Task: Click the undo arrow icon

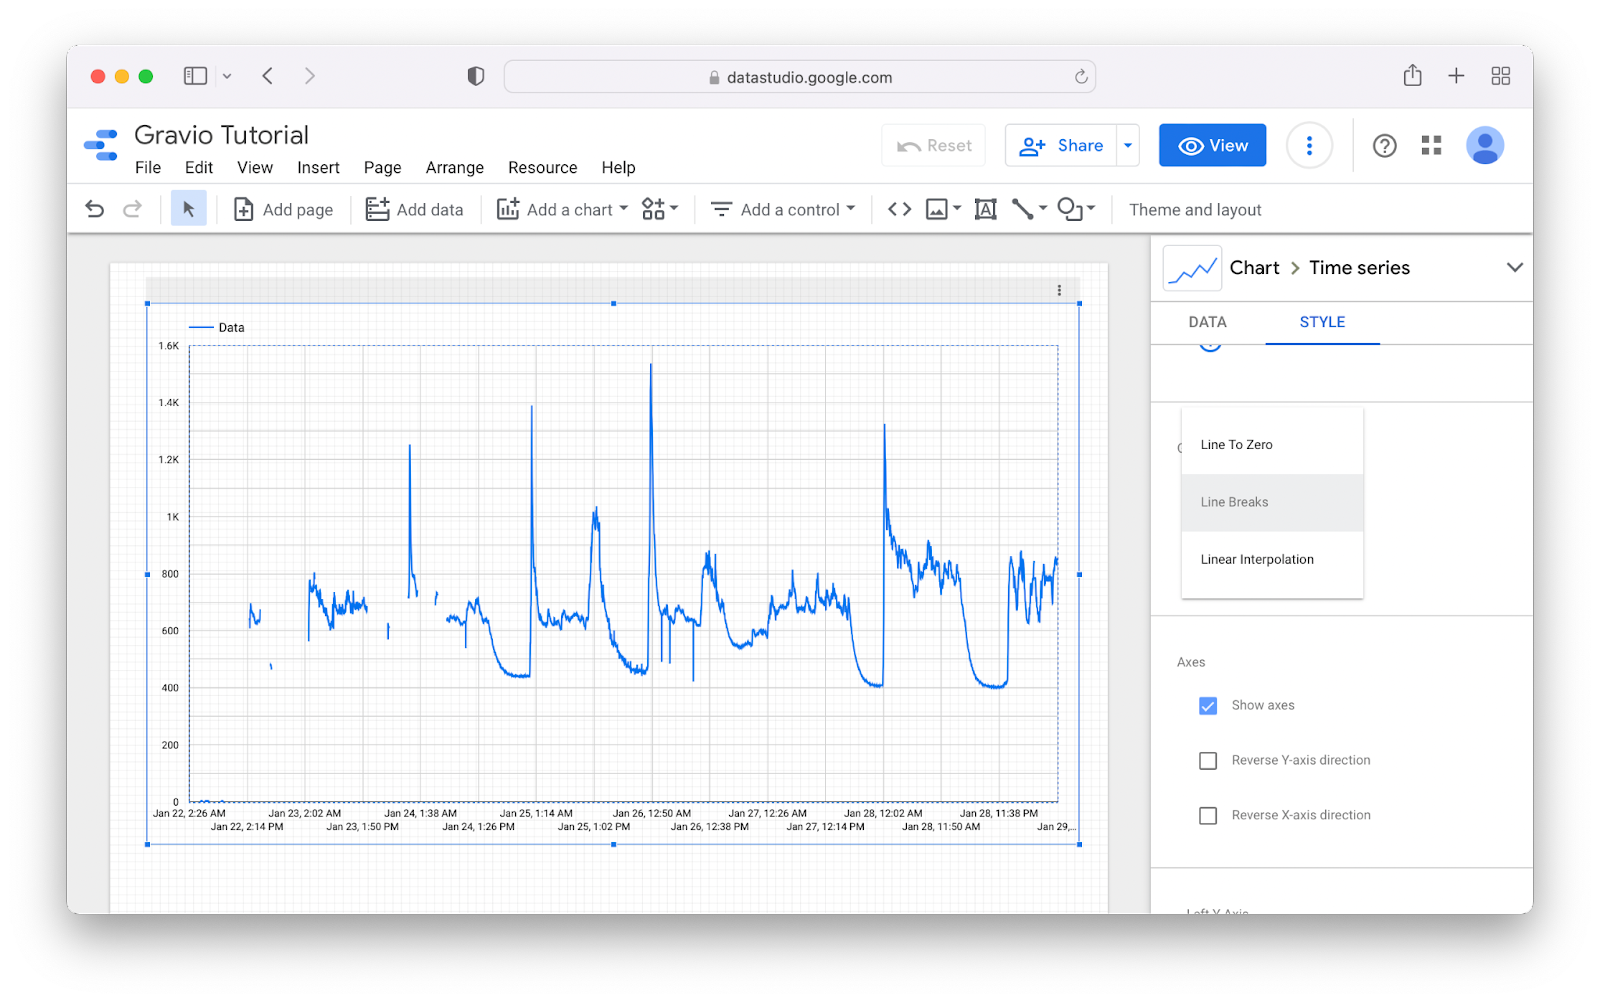Action: tap(93, 208)
